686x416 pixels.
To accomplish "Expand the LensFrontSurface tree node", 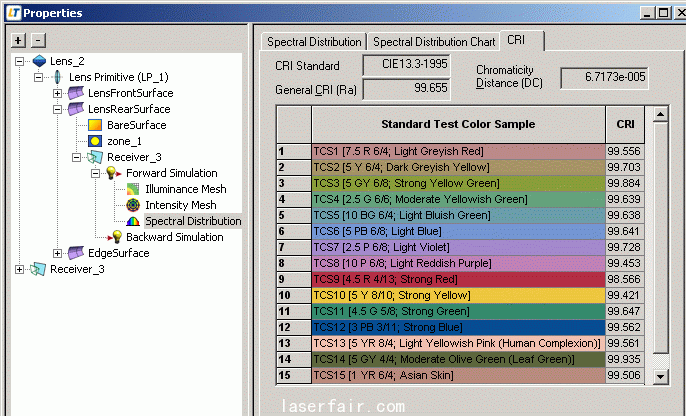I will pyautogui.click(x=58, y=93).
